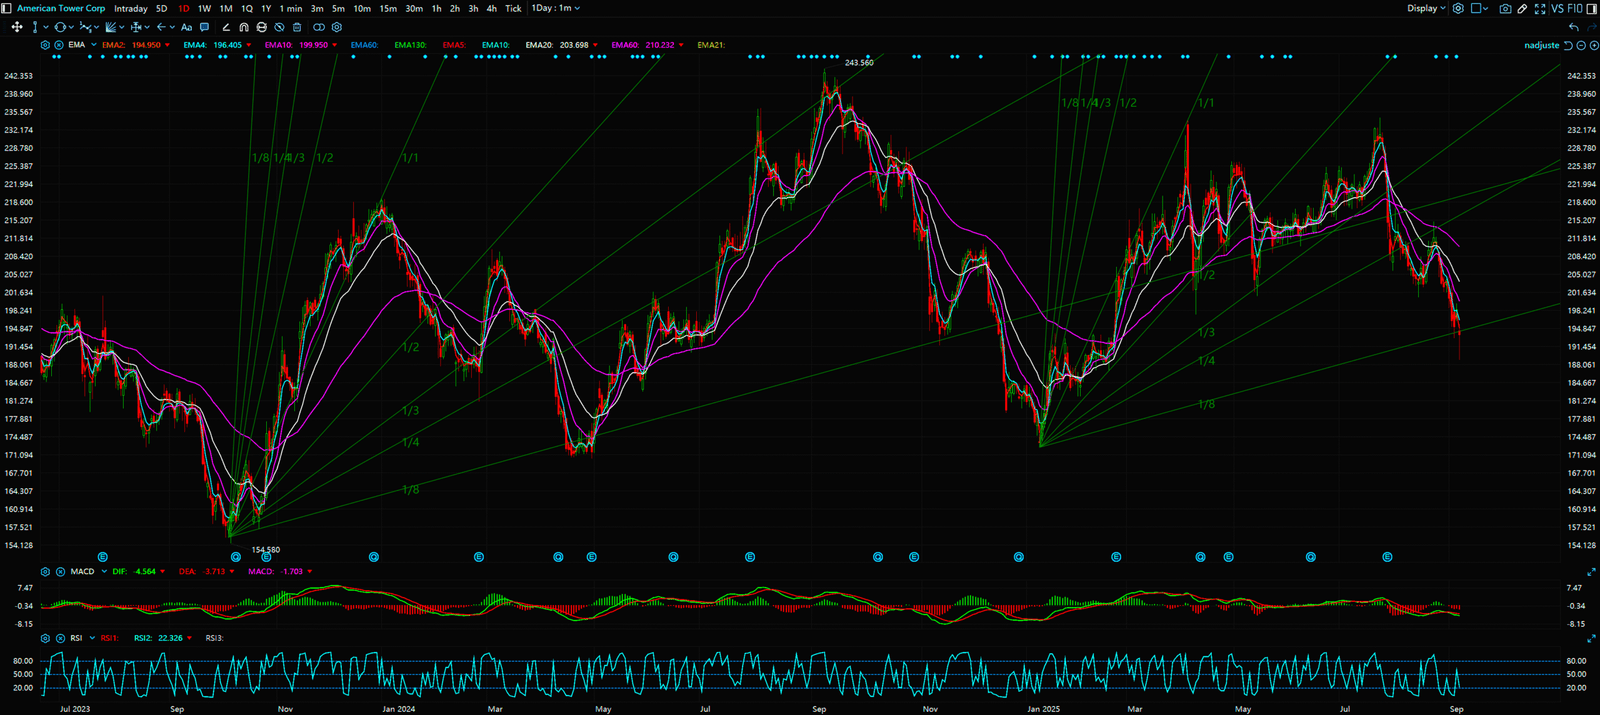Click the fullscreen expand icon
1600x715 pixels.
tap(1540, 8)
